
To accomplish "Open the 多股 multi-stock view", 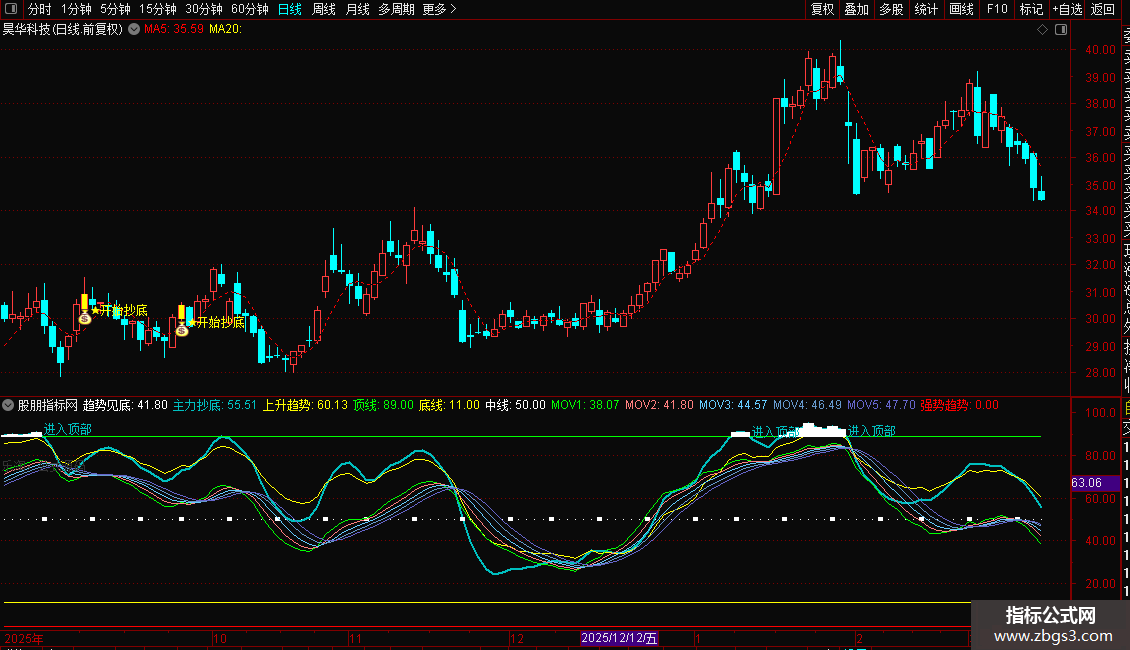I will click(891, 9).
